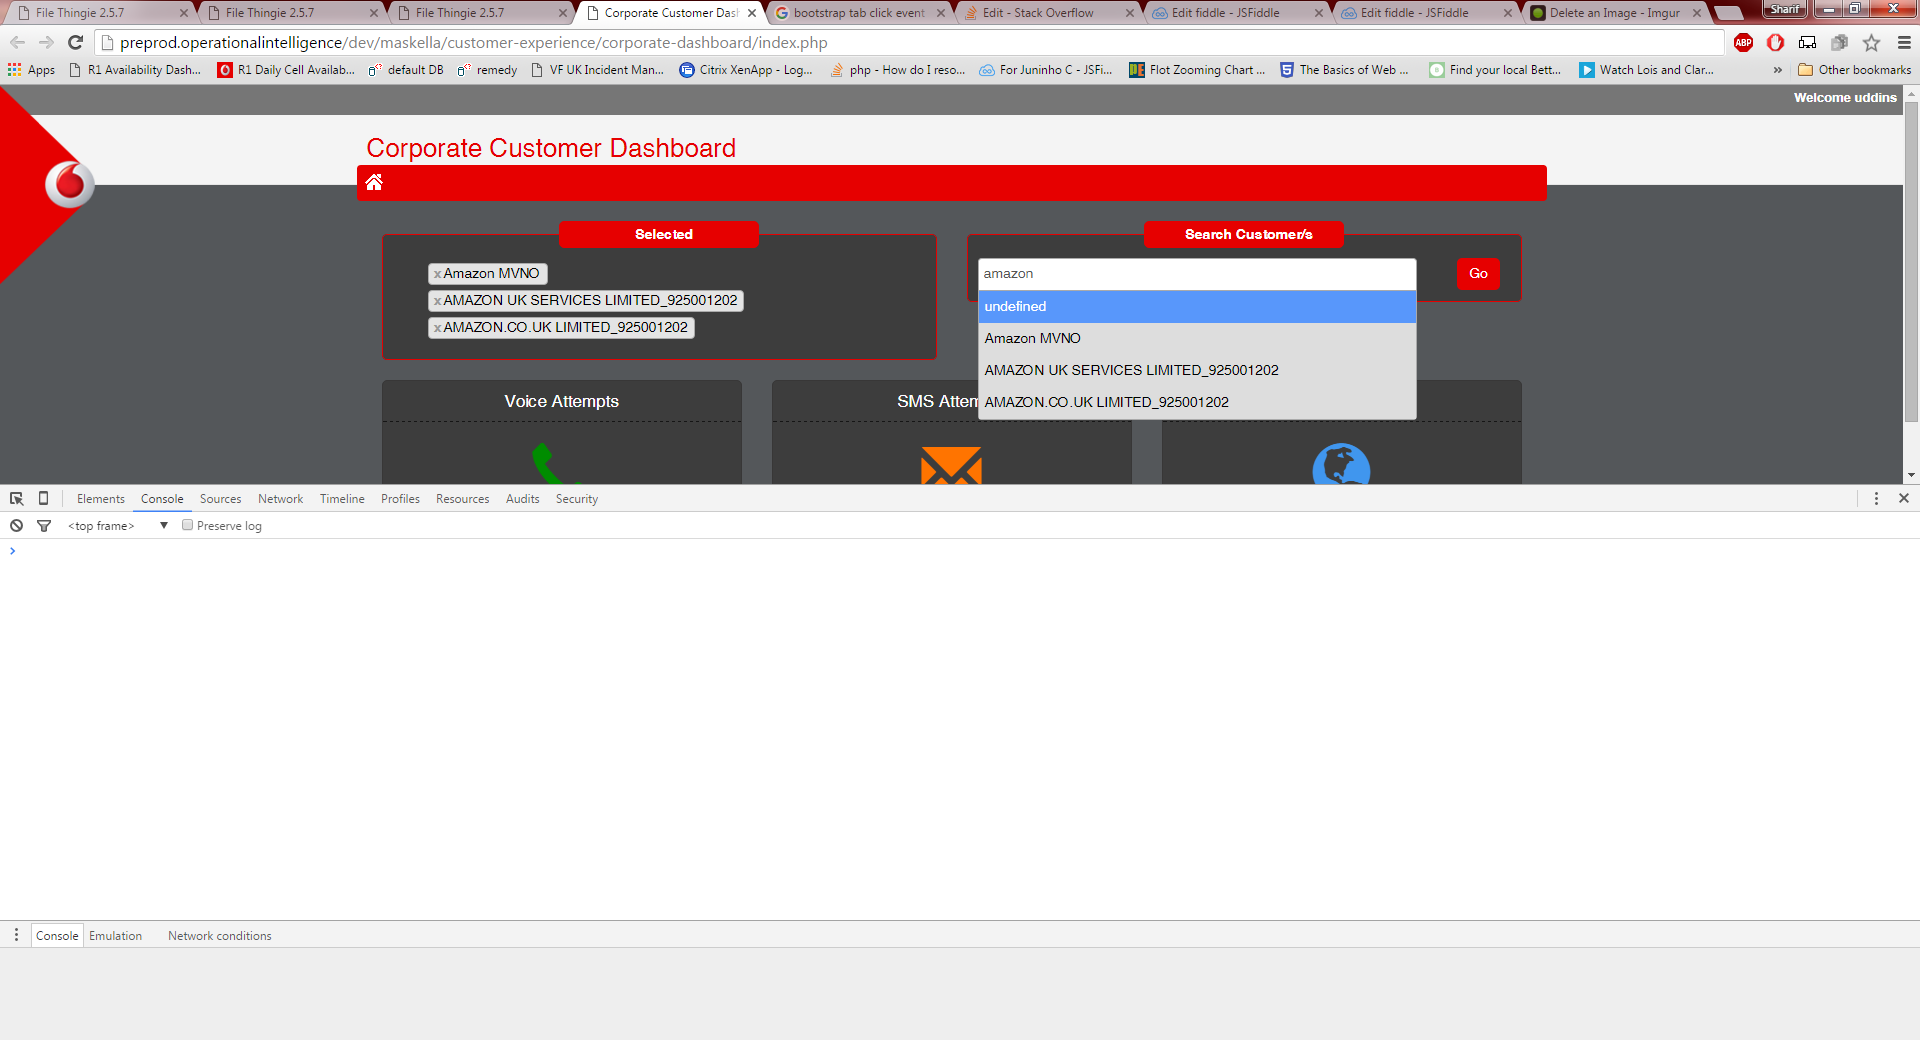Toggle device mode in DevTools
The image size is (1920, 1040).
[x=43, y=499]
